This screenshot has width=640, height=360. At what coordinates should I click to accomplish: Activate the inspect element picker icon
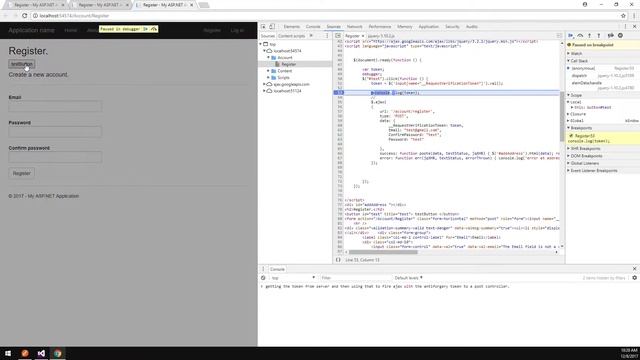pos(263,27)
